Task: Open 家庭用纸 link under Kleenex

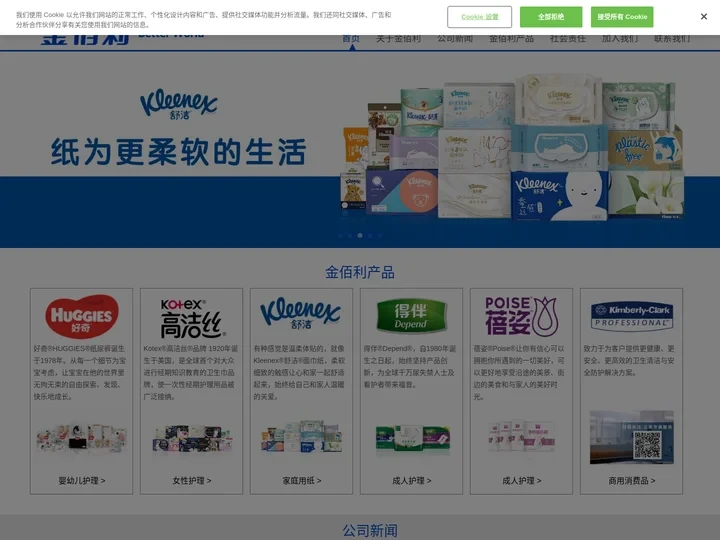Action: (302, 481)
